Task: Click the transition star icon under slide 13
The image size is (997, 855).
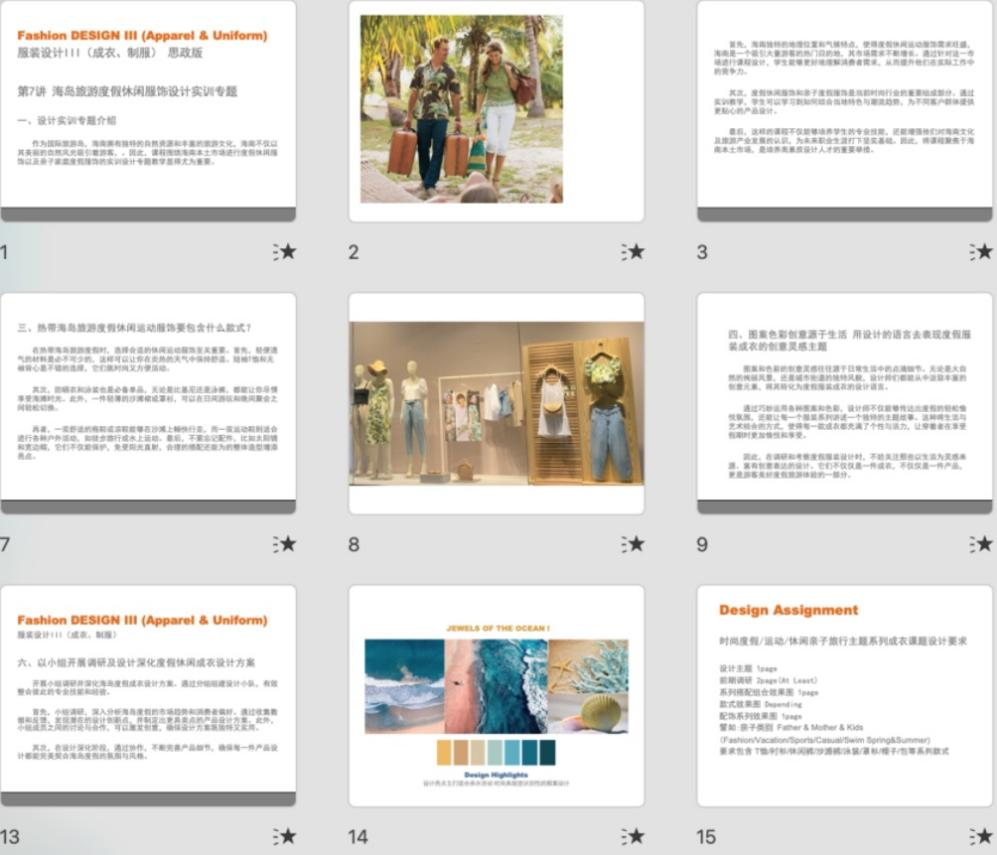Action: [x=285, y=836]
